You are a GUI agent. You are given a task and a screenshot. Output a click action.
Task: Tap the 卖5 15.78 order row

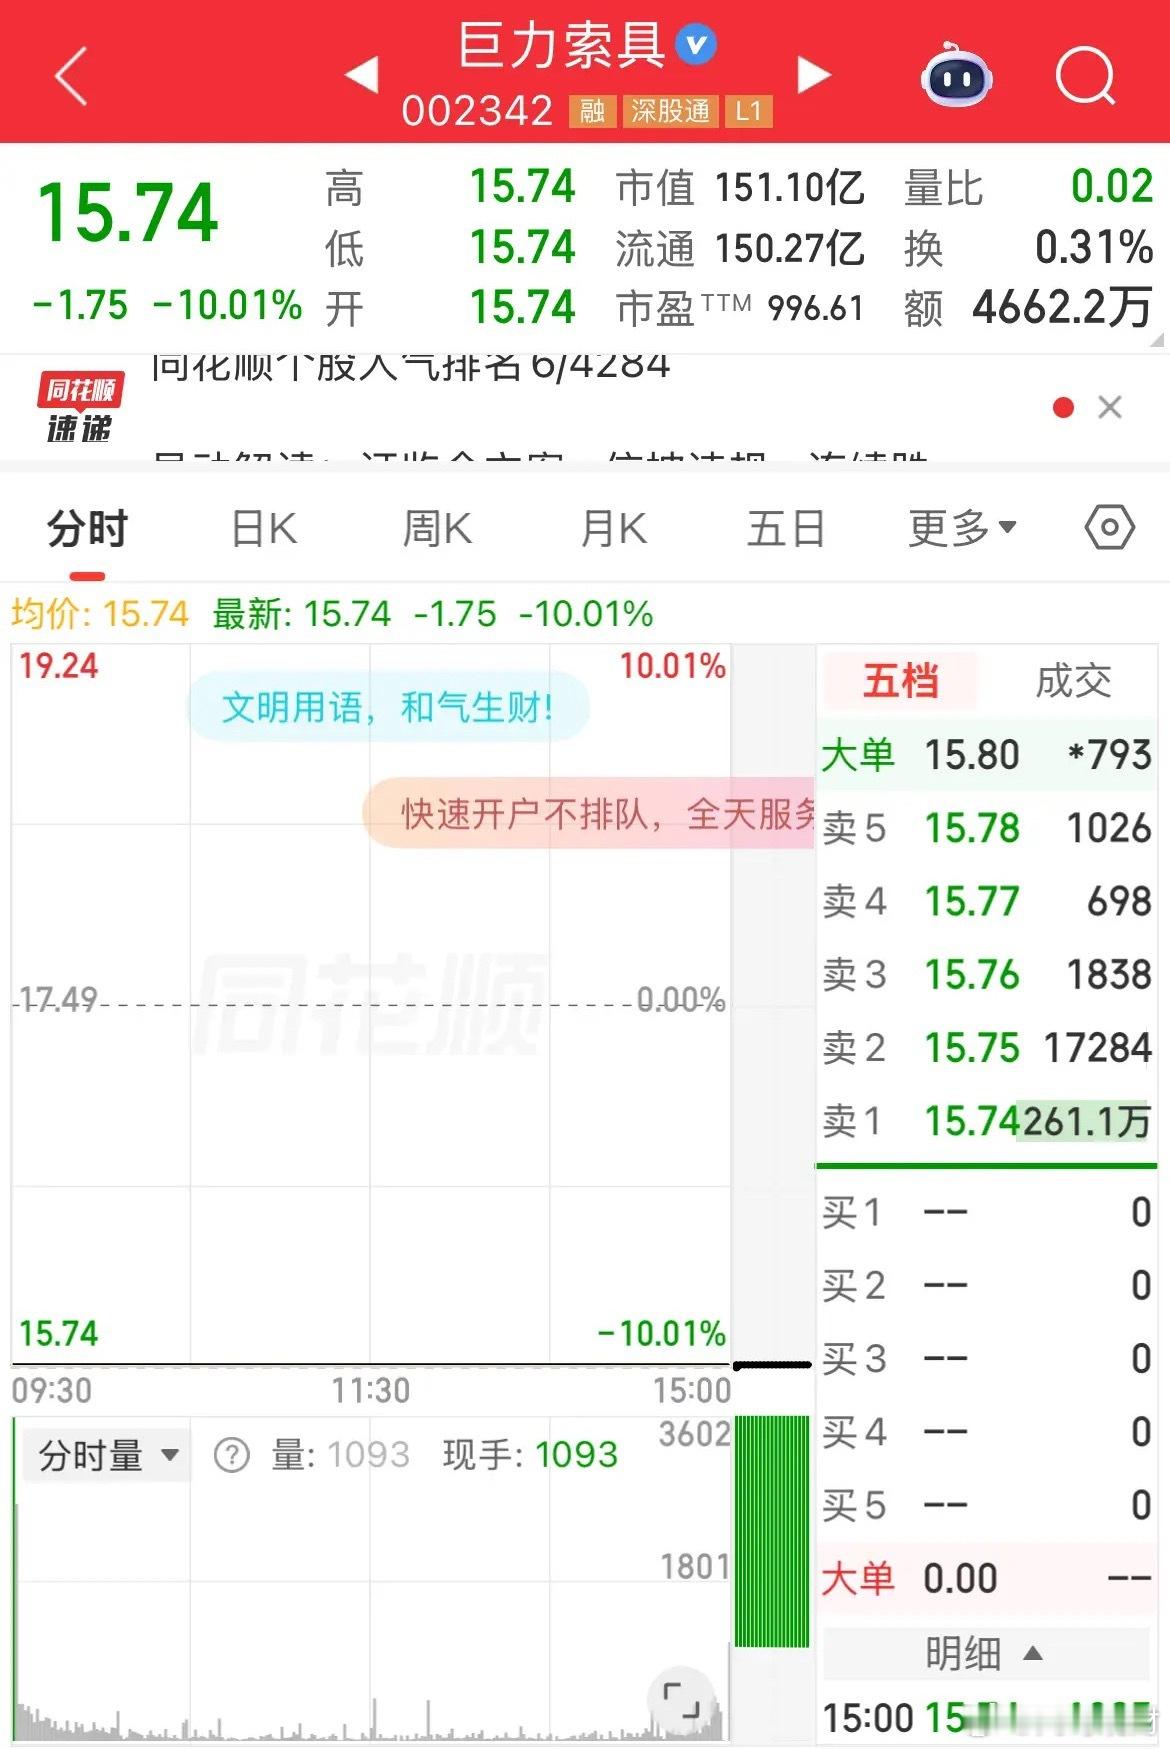986,828
